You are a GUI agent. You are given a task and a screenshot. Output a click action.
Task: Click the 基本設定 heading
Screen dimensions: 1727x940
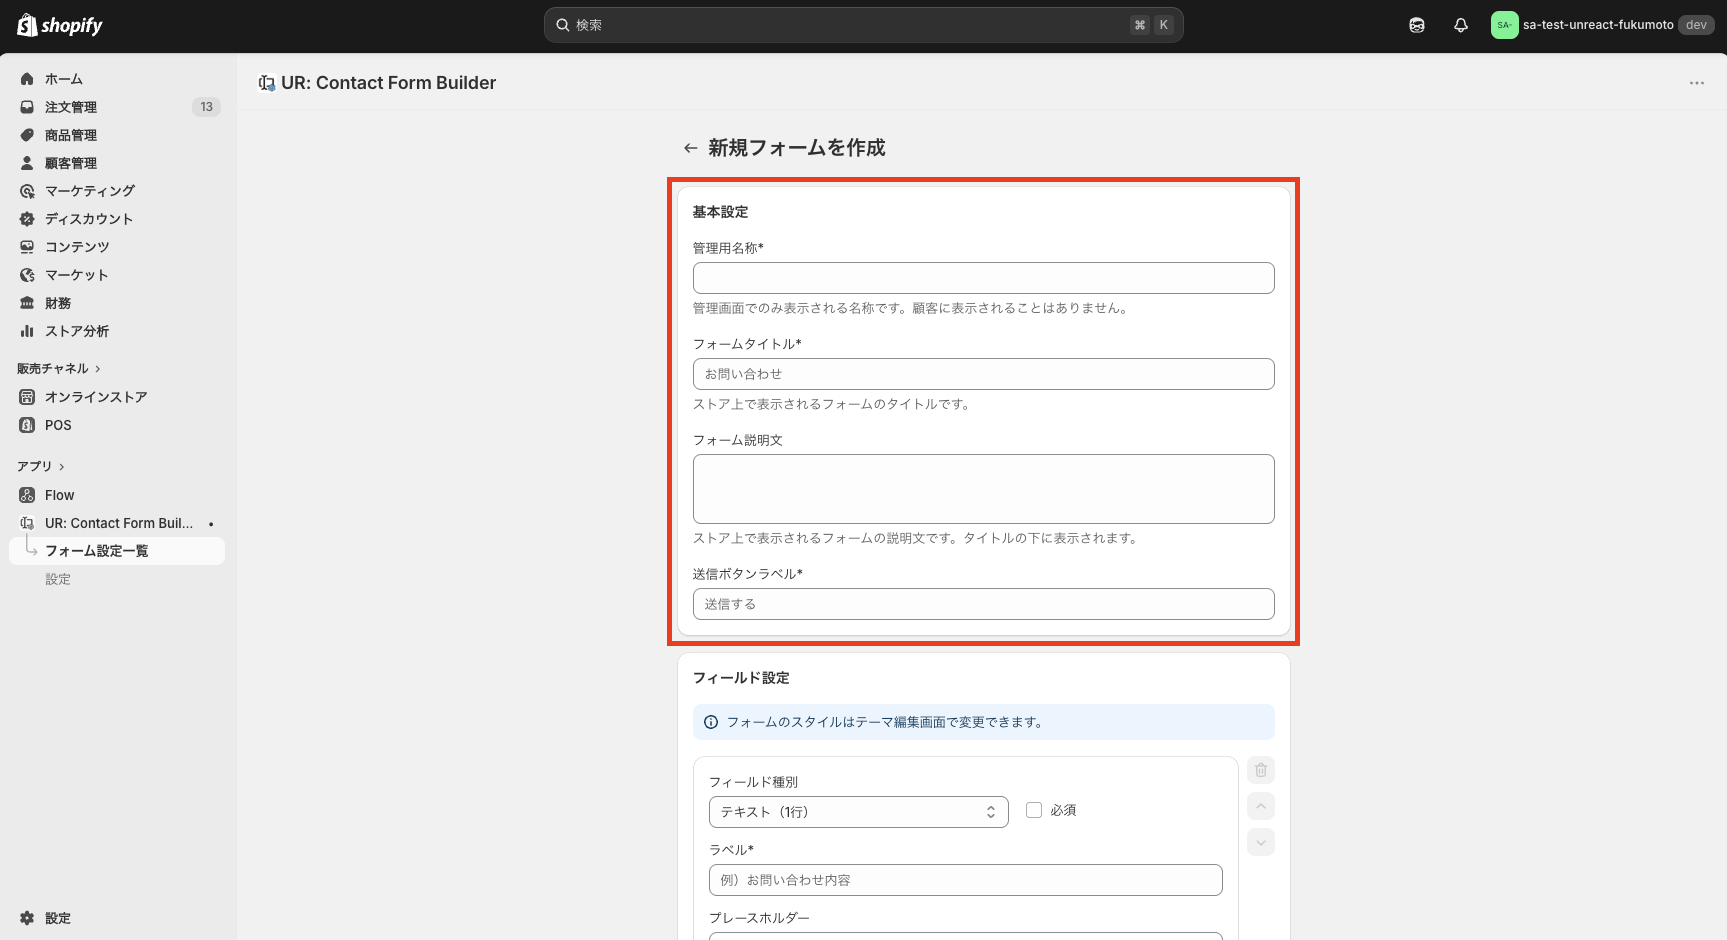(720, 212)
